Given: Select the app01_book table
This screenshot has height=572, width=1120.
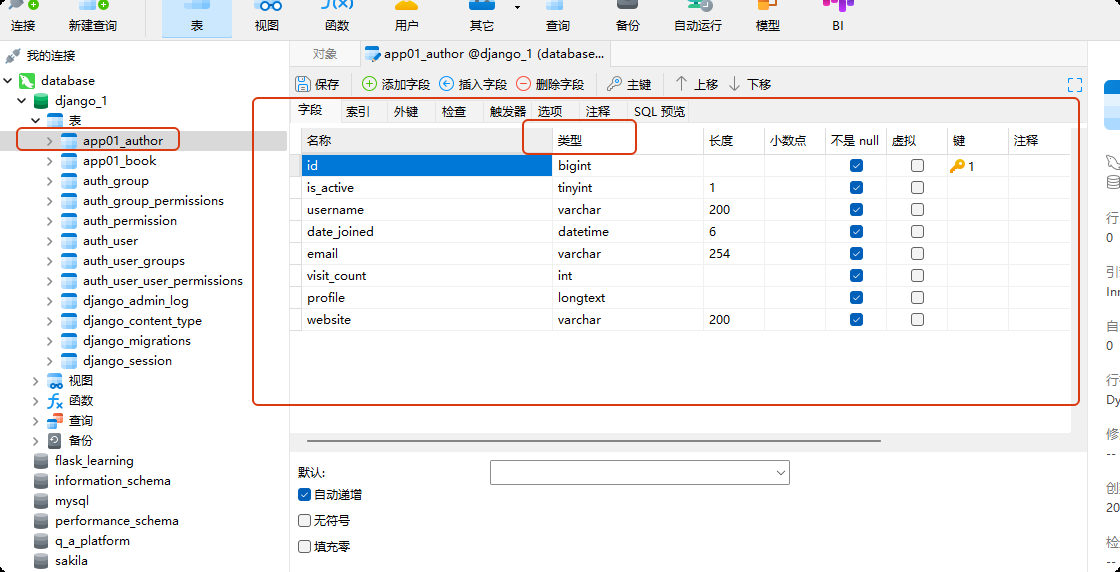Looking at the screenshot, I should pyautogui.click(x=119, y=161).
